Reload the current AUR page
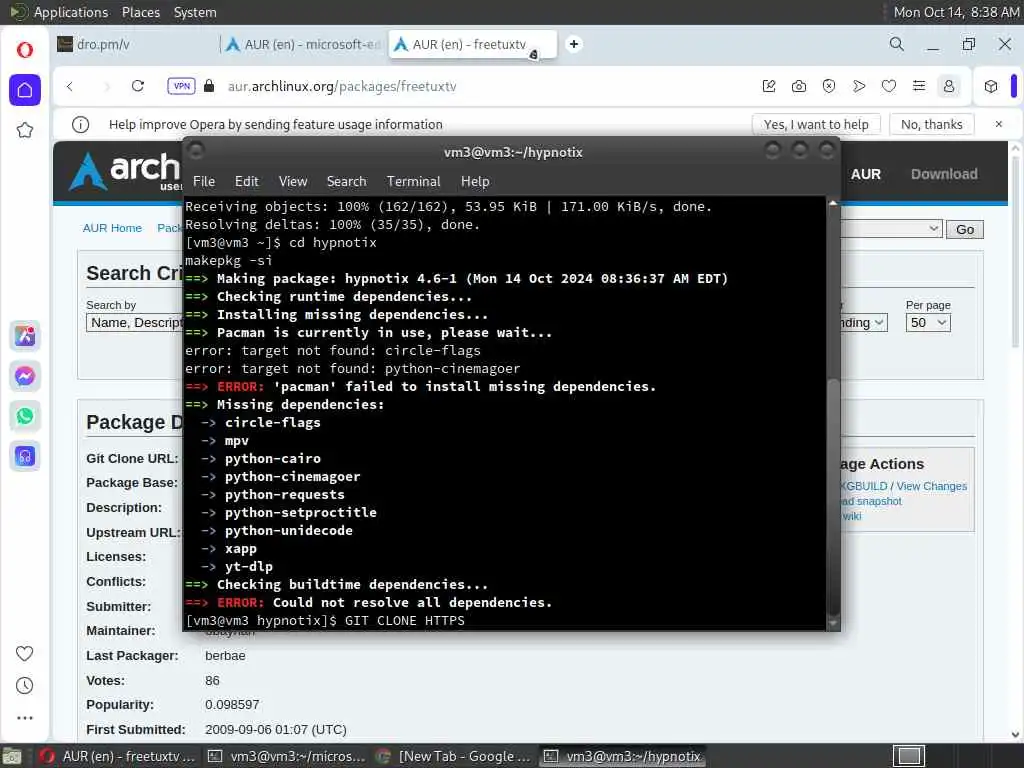The width and height of the screenshot is (1024, 768). [x=138, y=86]
